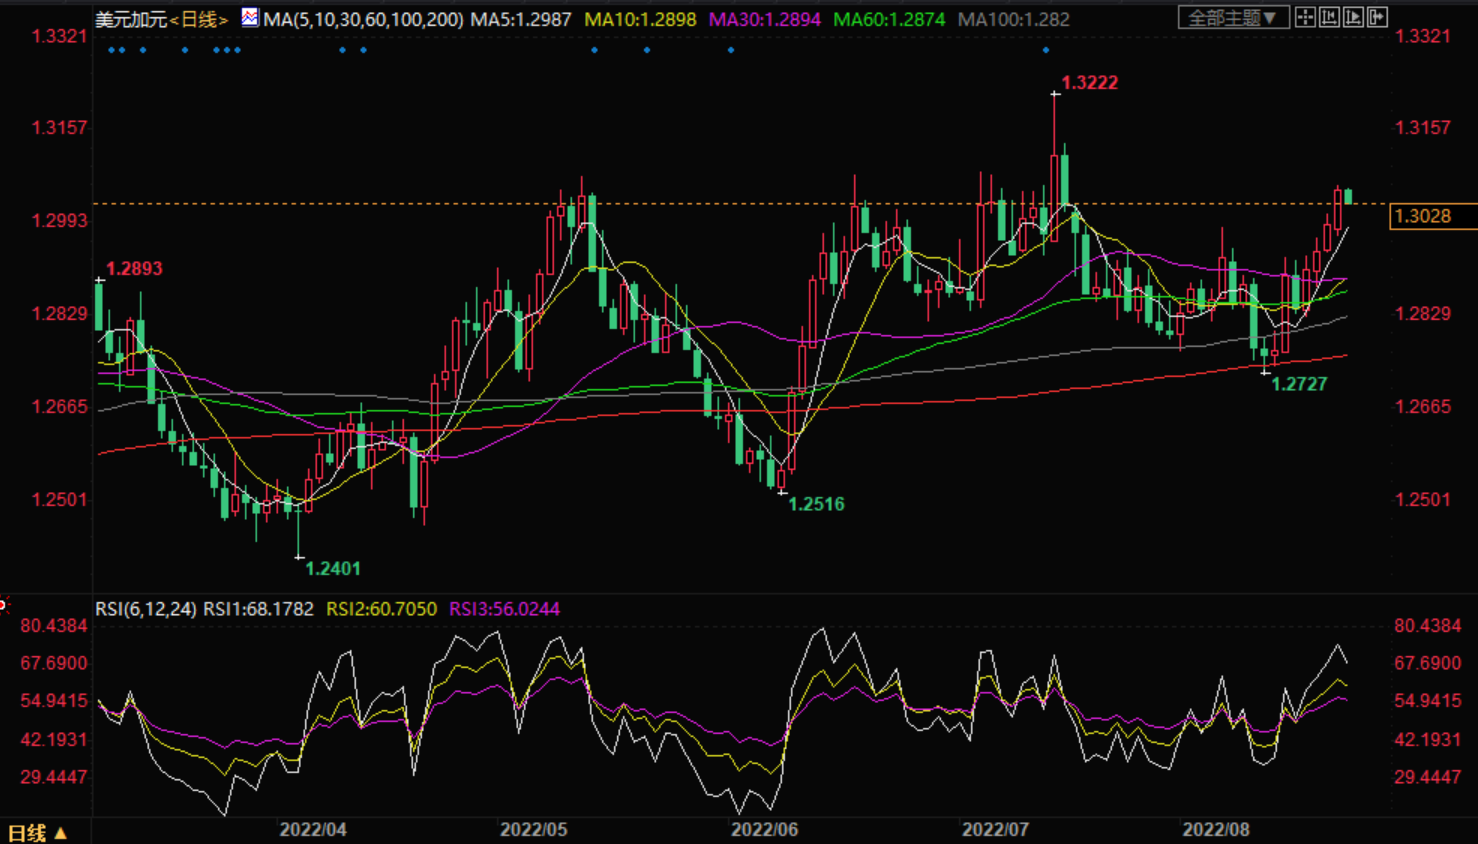Select the 1.2401 low price marker
Image resolution: width=1478 pixels, height=844 pixels.
coord(332,569)
